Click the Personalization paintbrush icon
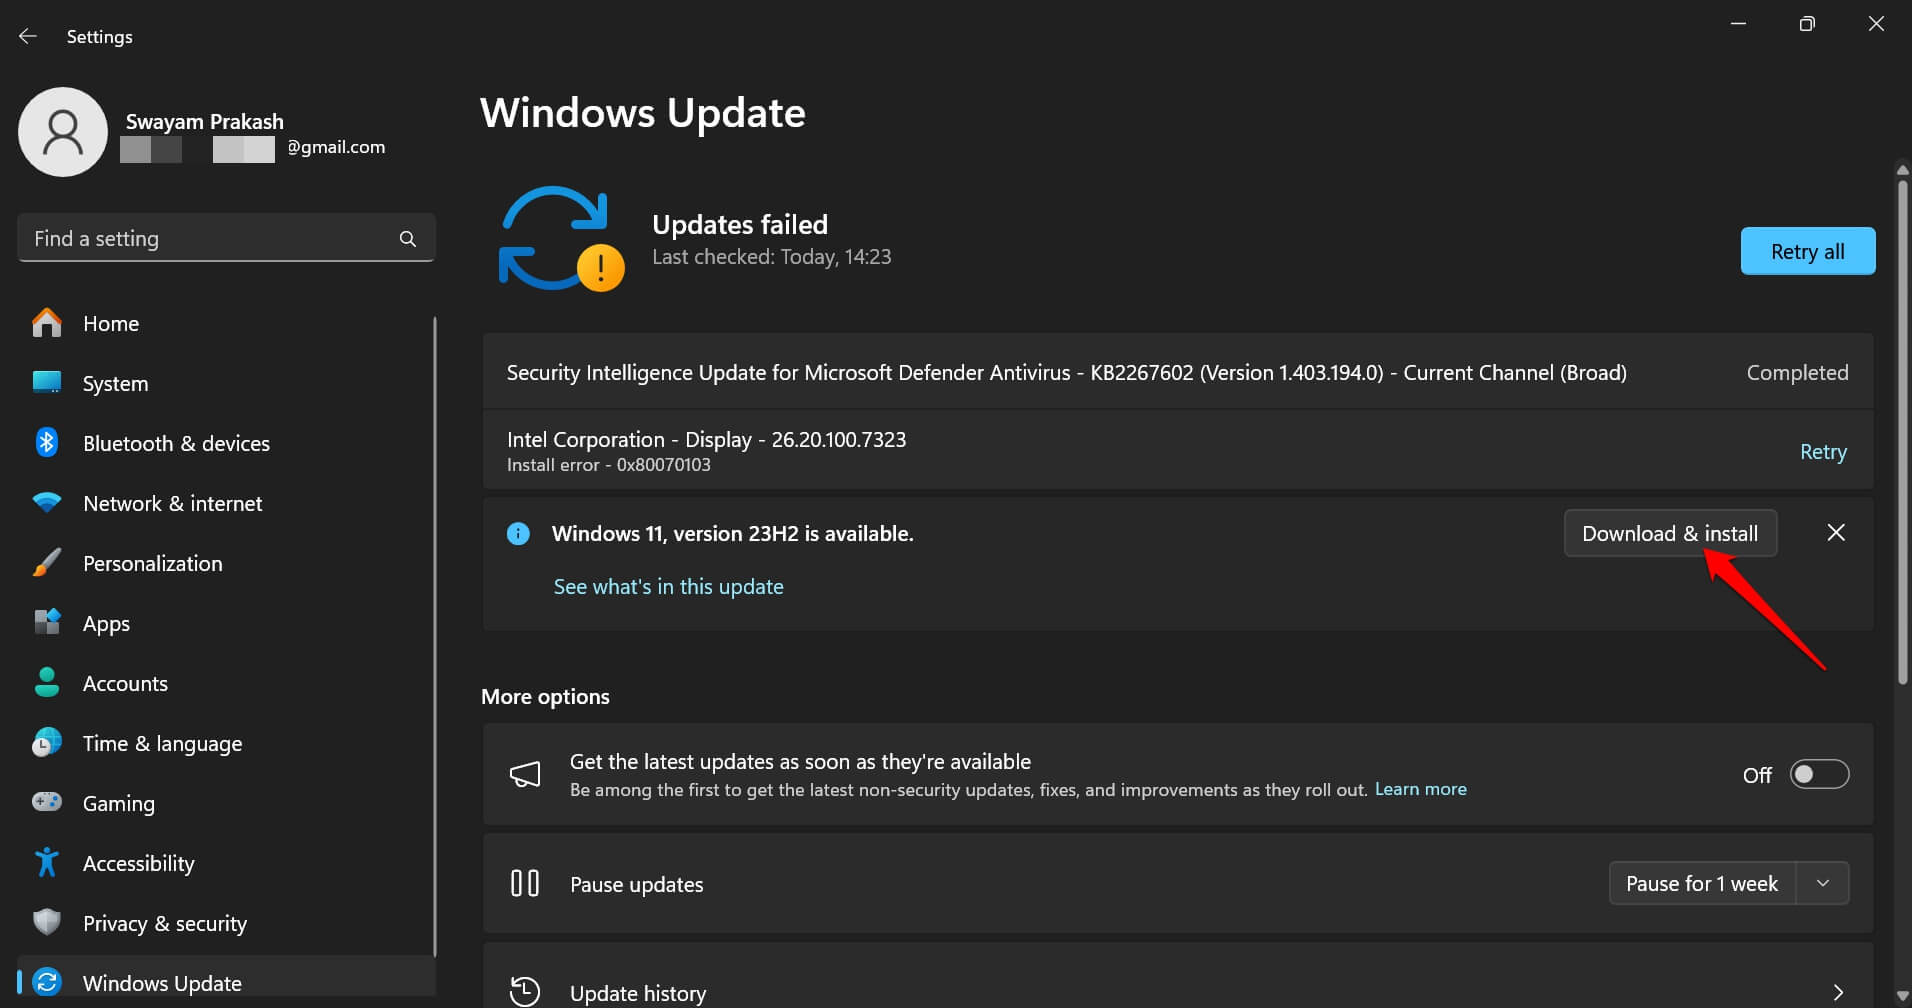 (47, 563)
